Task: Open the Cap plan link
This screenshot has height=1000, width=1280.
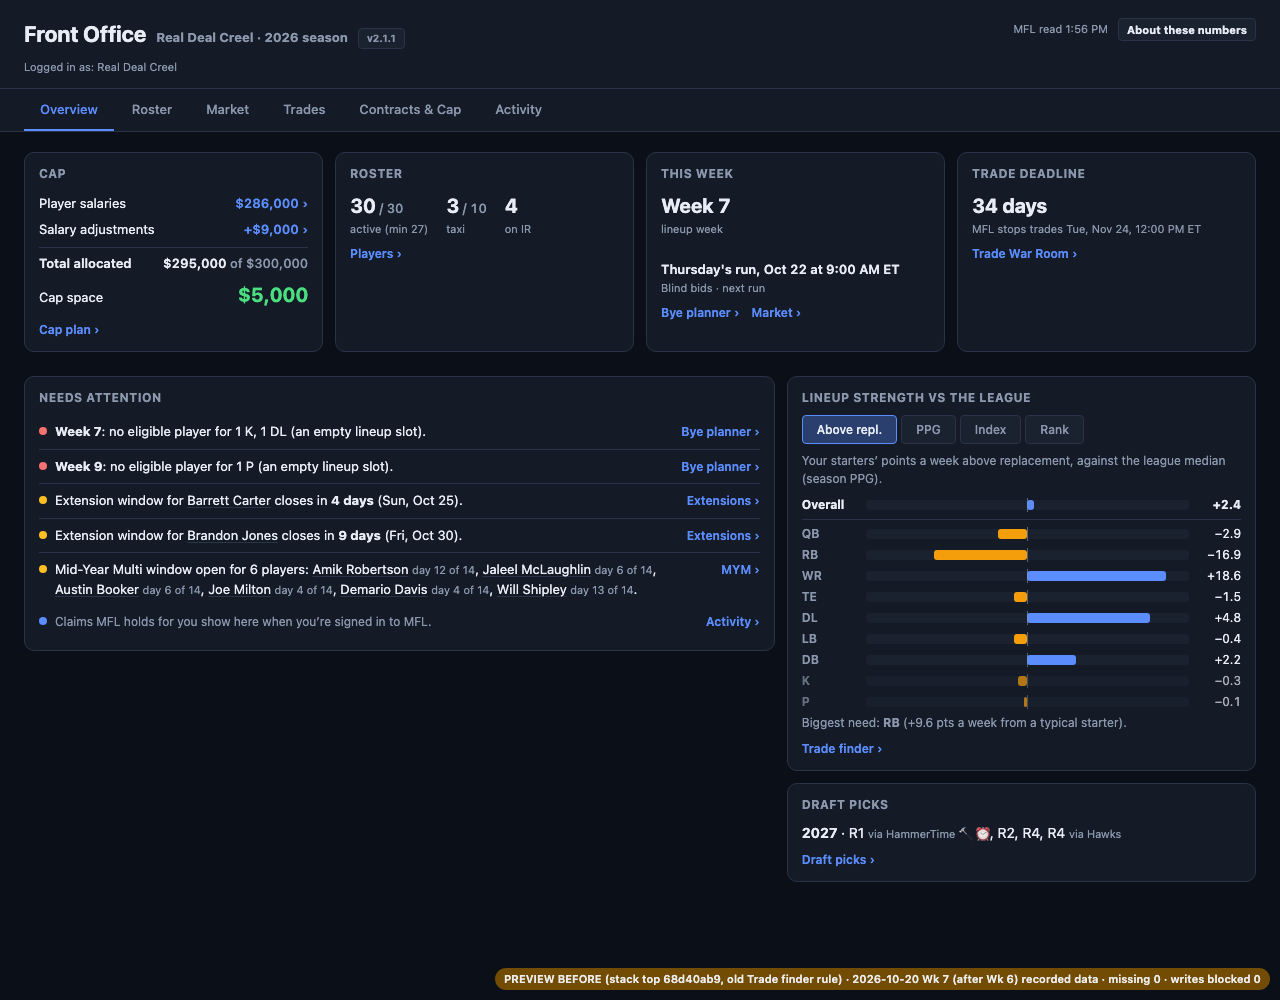Action: (69, 329)
